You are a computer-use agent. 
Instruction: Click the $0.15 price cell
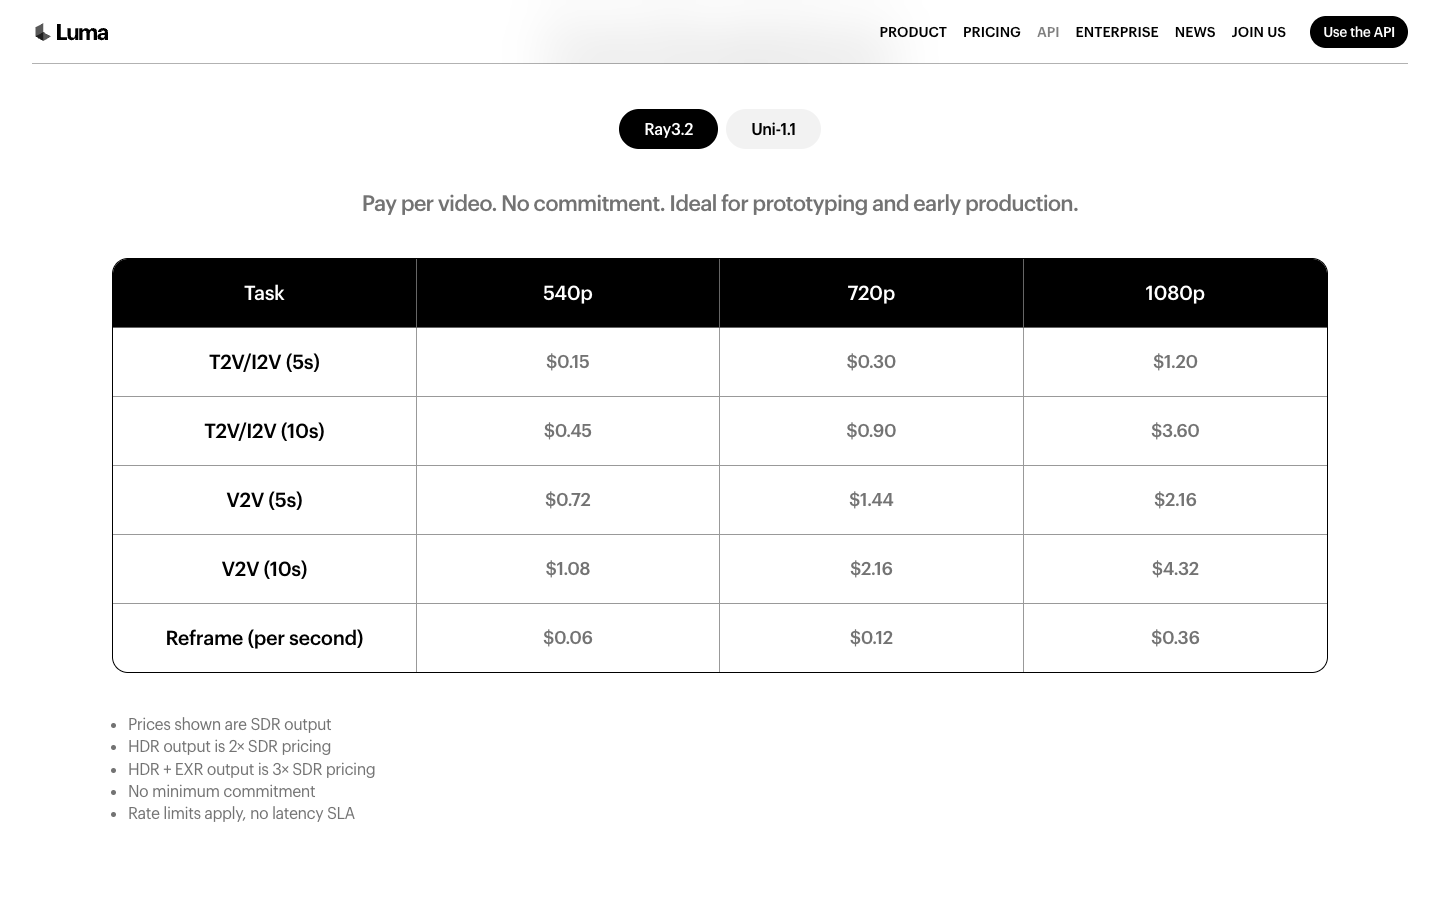pos(568,362)
